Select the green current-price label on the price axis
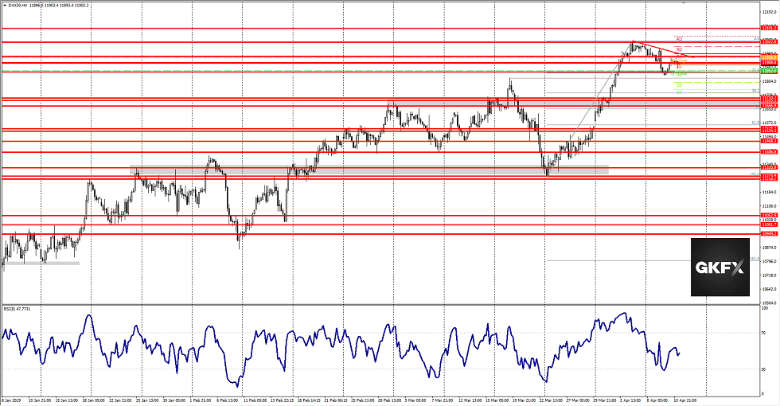This screenshot has width=780, height=406. [769, 71]
